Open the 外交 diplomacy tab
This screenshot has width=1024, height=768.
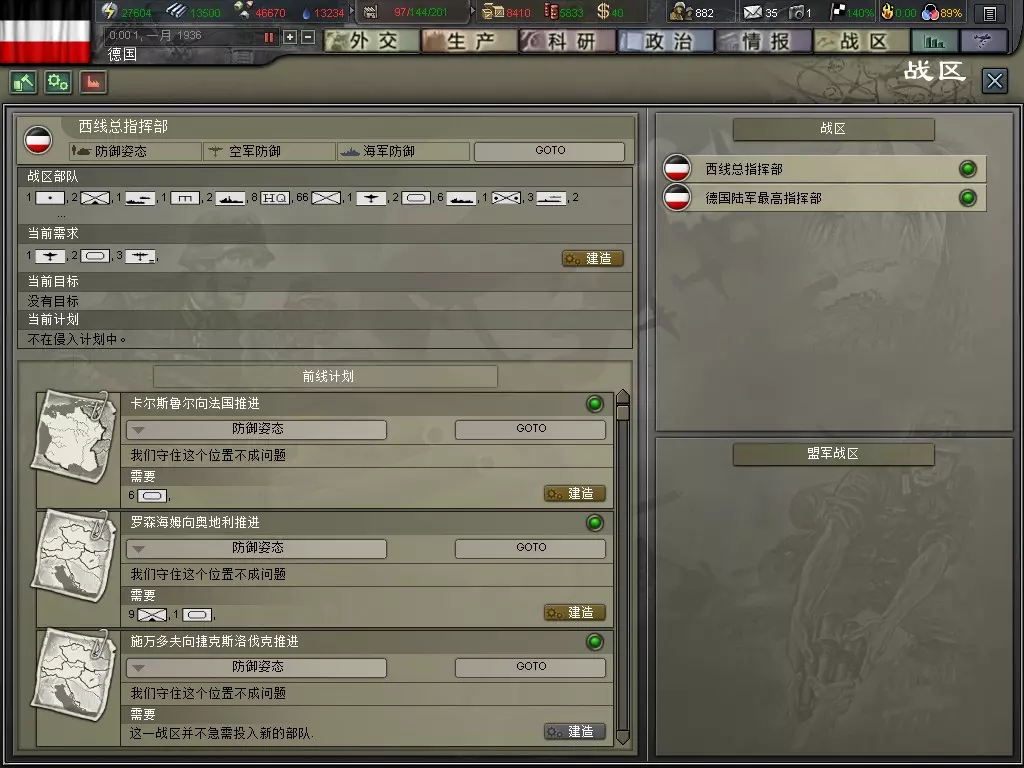(371, 42)
